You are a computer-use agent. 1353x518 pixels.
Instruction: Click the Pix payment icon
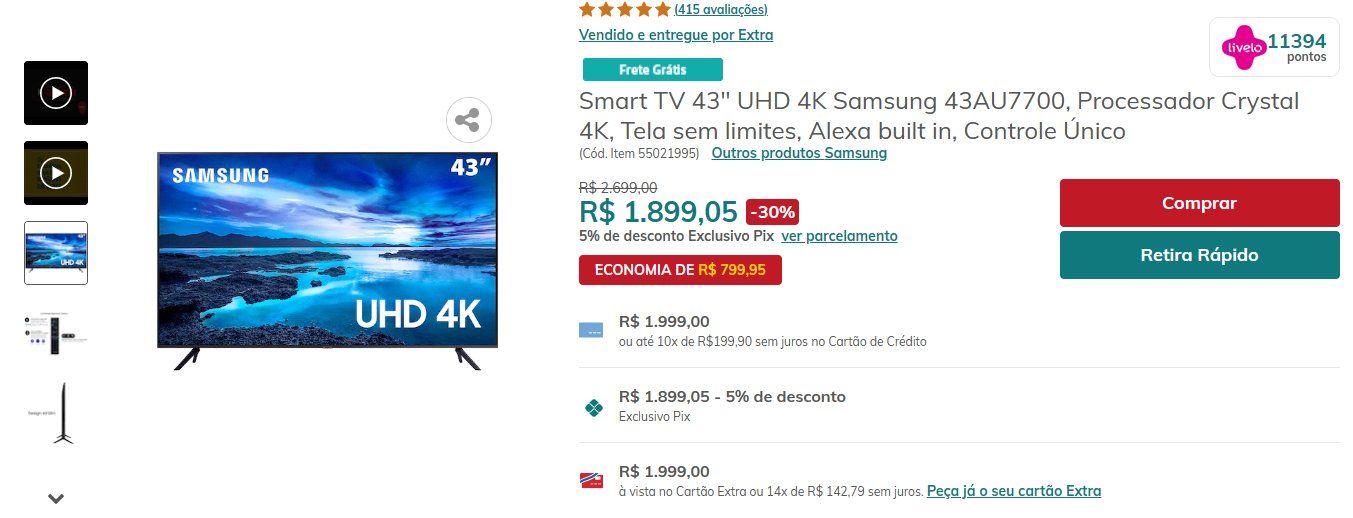click(594, 407)
